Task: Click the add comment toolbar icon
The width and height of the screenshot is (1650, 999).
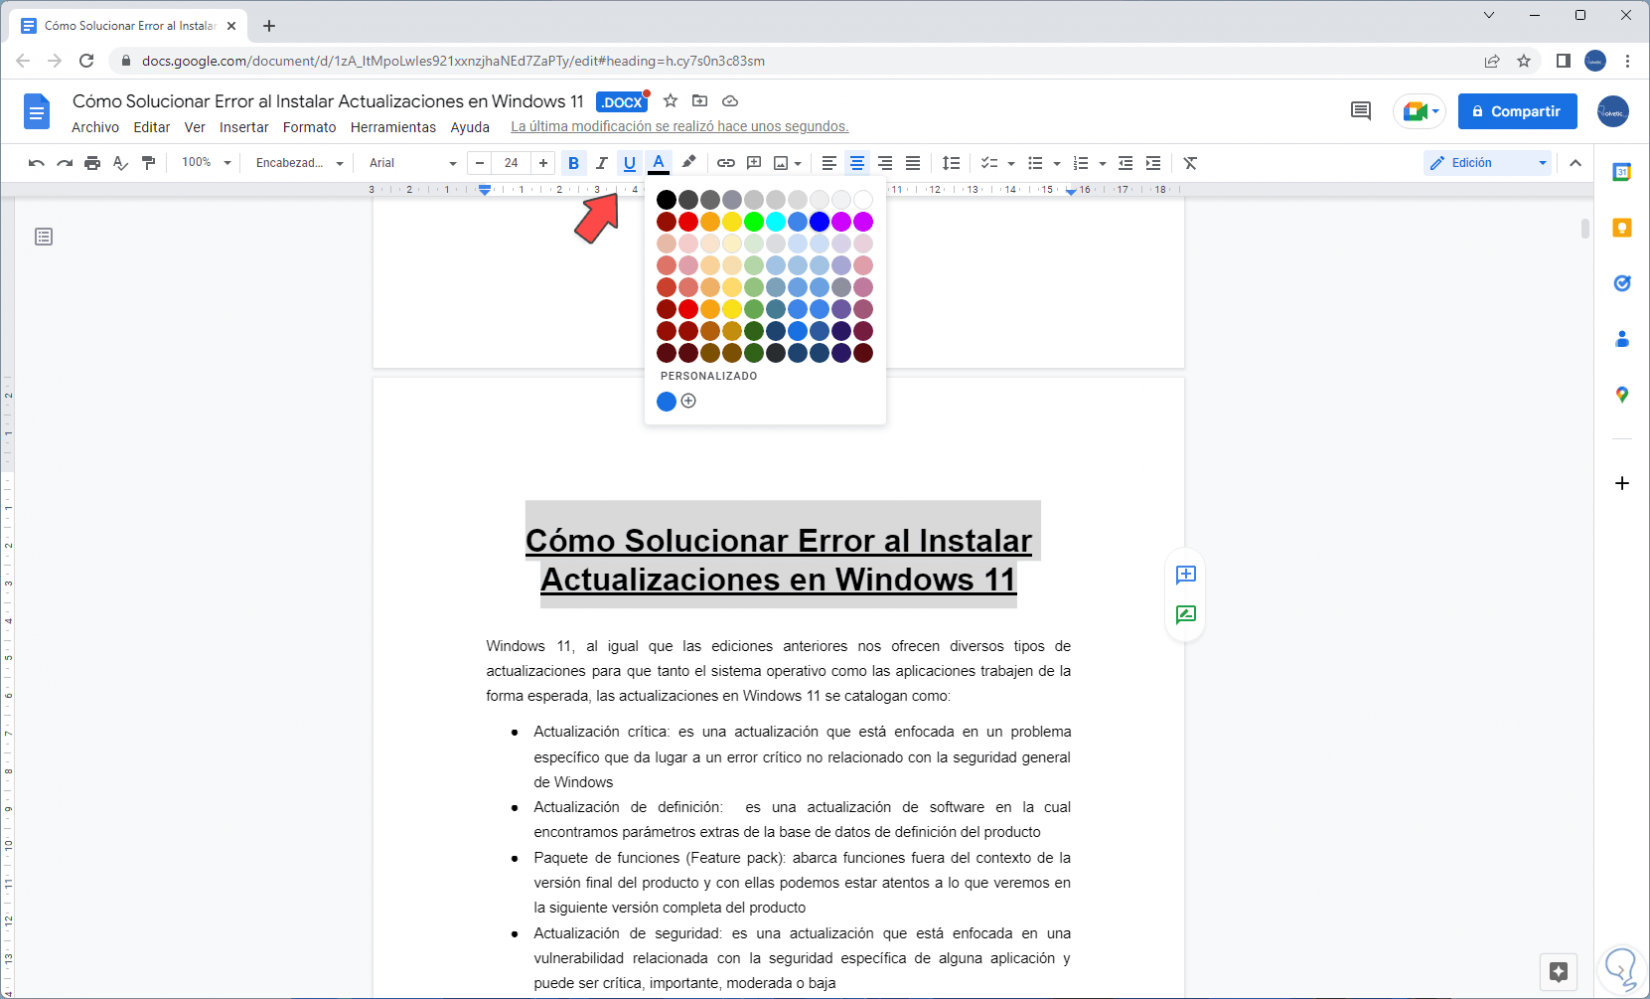Action: 754,163
